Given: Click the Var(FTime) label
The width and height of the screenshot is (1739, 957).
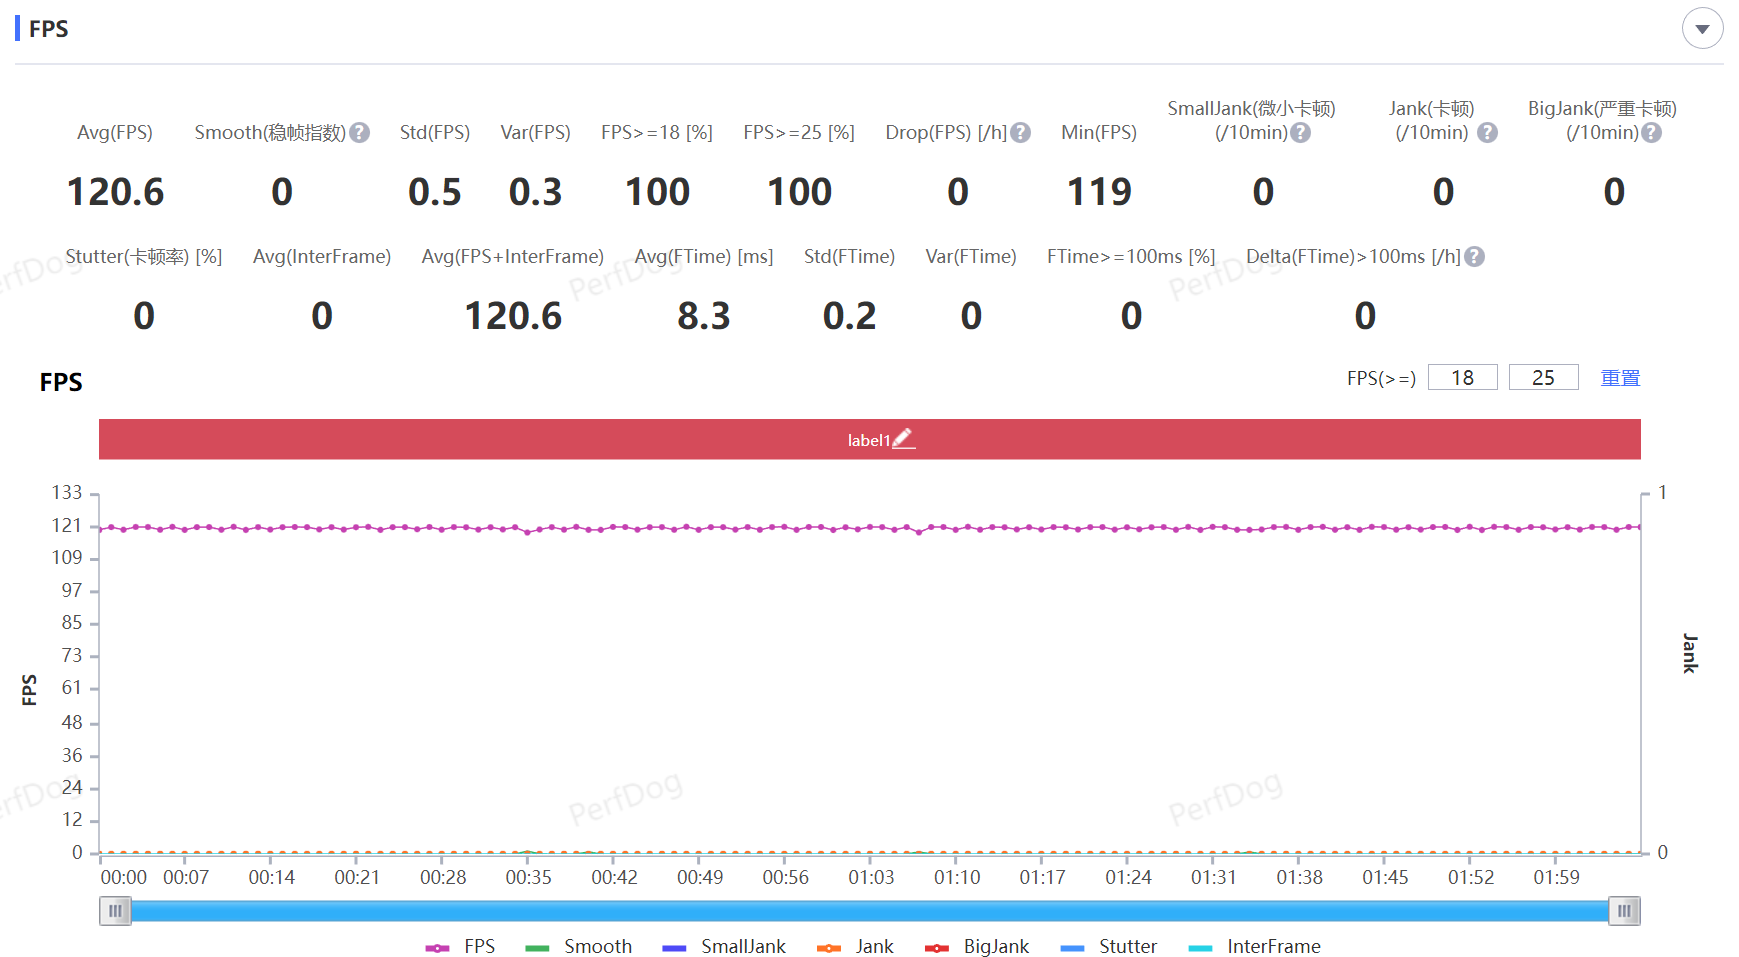Looking at the screenshot, I should click(971, 257).
